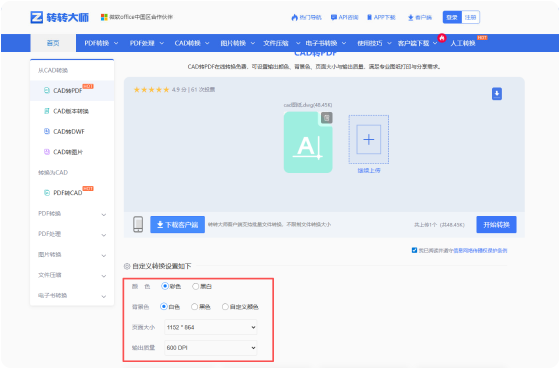Click the rating text 4.9 分 | 61 次投票
Image resolution: width=560 pixels, height=369 pixels.
[194, 90]
